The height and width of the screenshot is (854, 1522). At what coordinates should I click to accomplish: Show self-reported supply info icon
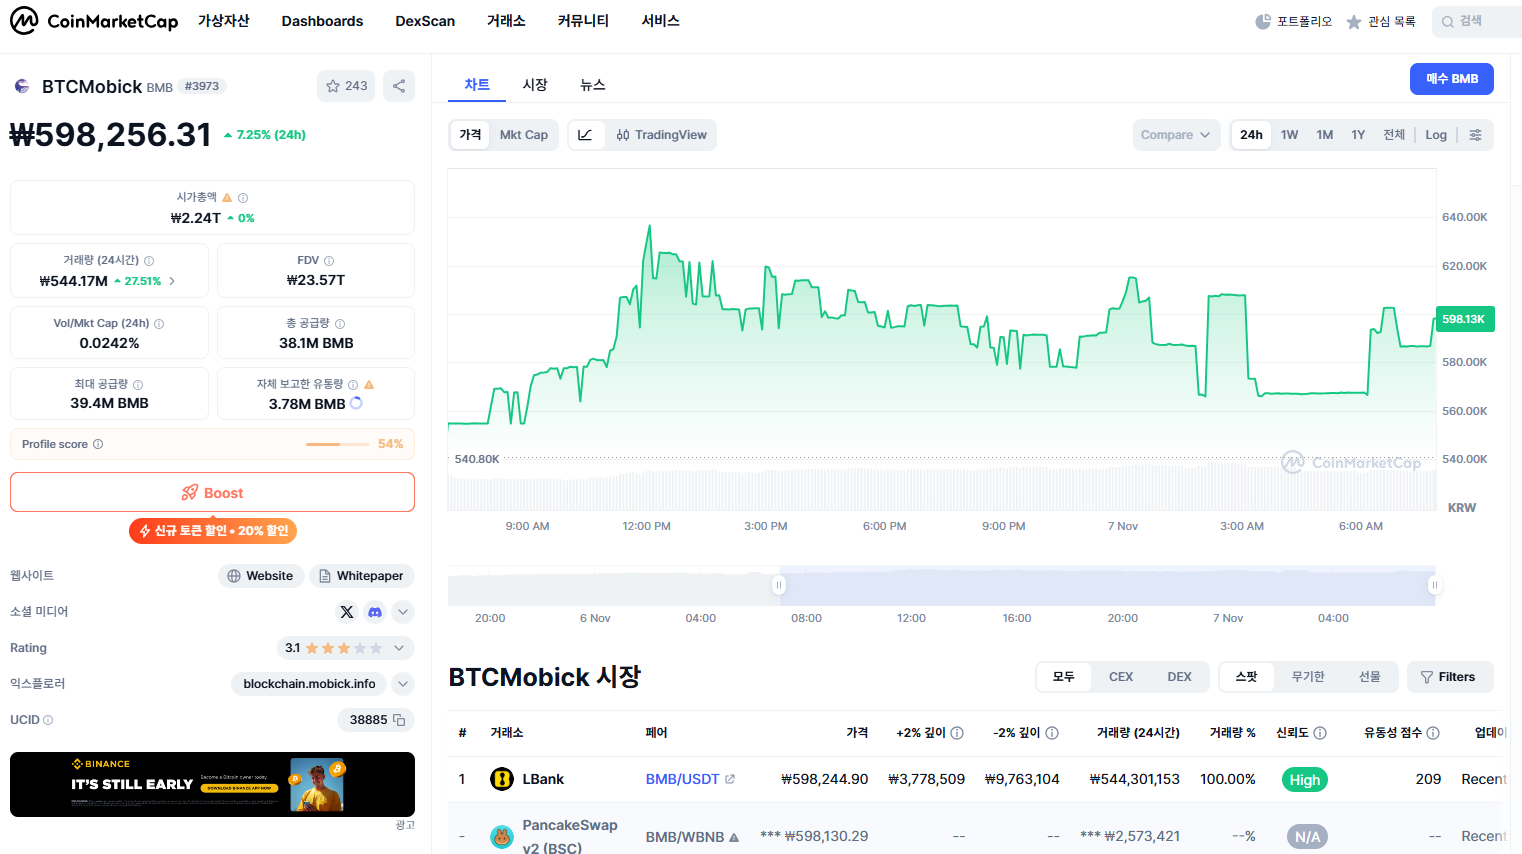(353, 384)
